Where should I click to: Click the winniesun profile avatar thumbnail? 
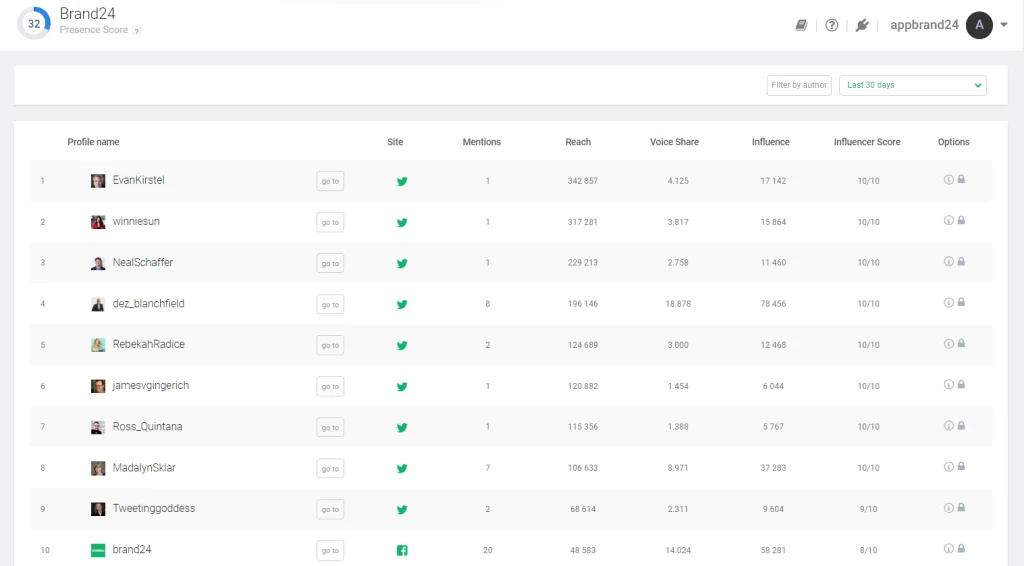[98, 222]
